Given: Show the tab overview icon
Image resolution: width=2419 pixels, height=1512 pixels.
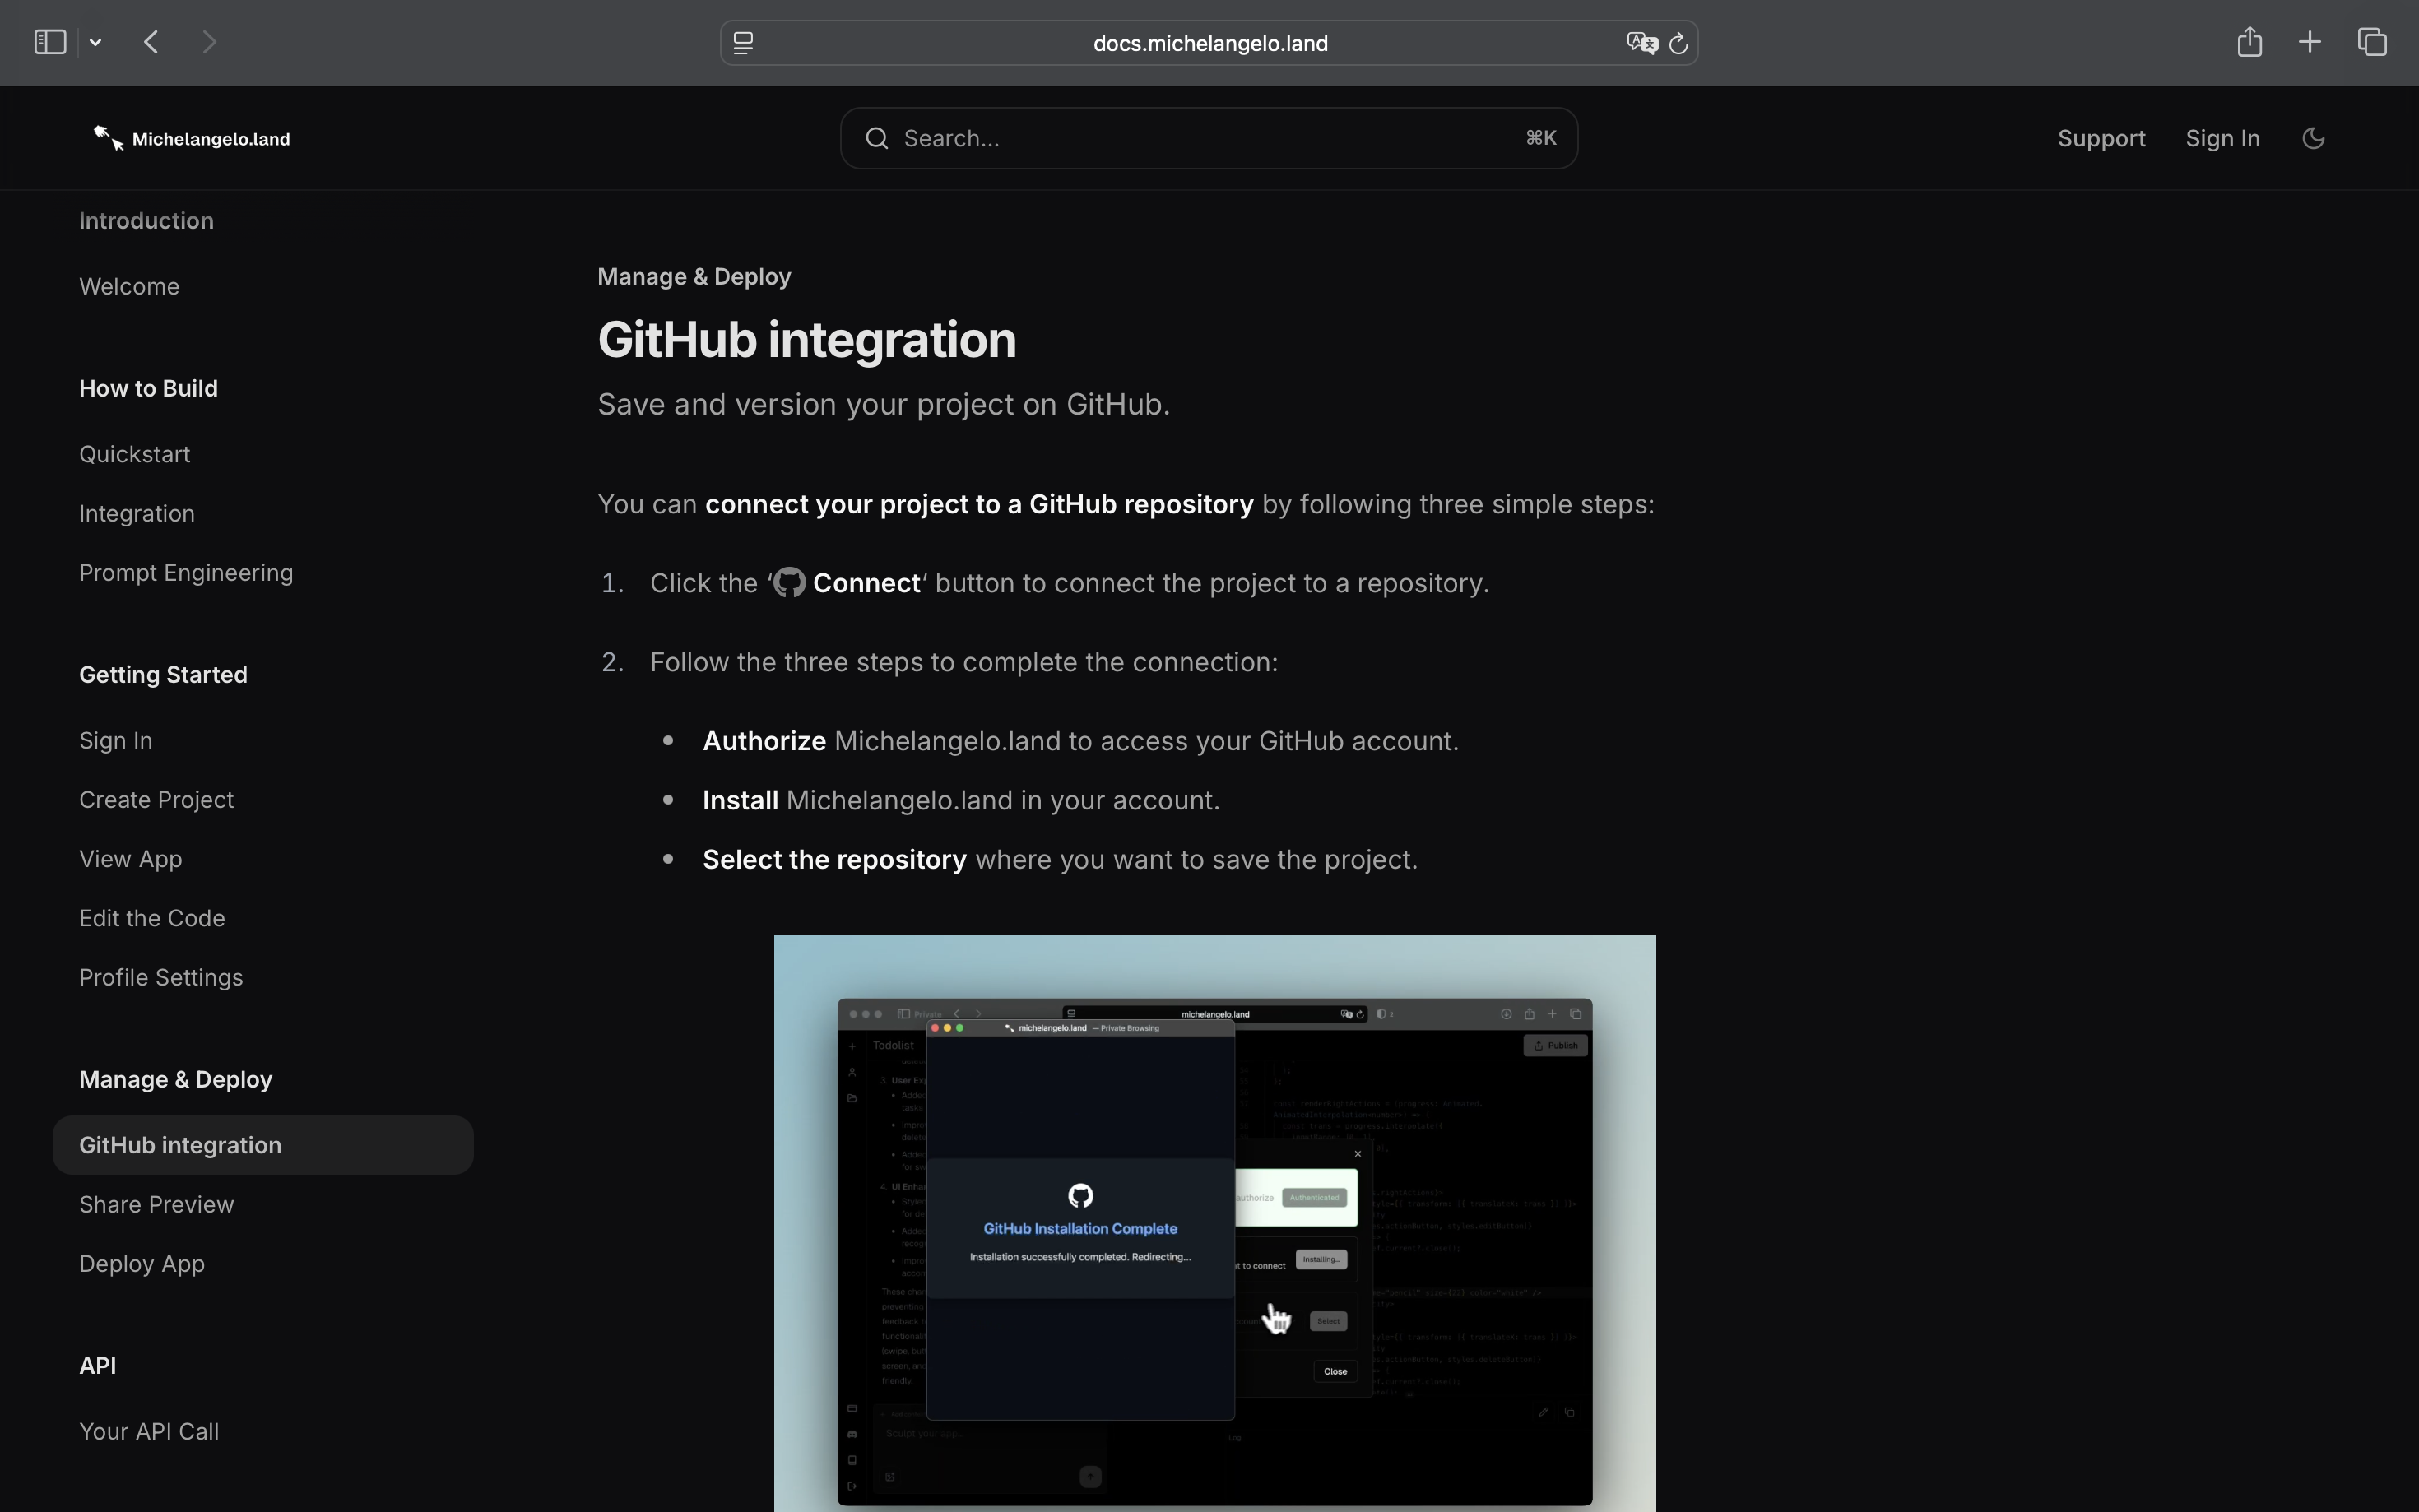Looking at the screenshot, I should 2372,42.
